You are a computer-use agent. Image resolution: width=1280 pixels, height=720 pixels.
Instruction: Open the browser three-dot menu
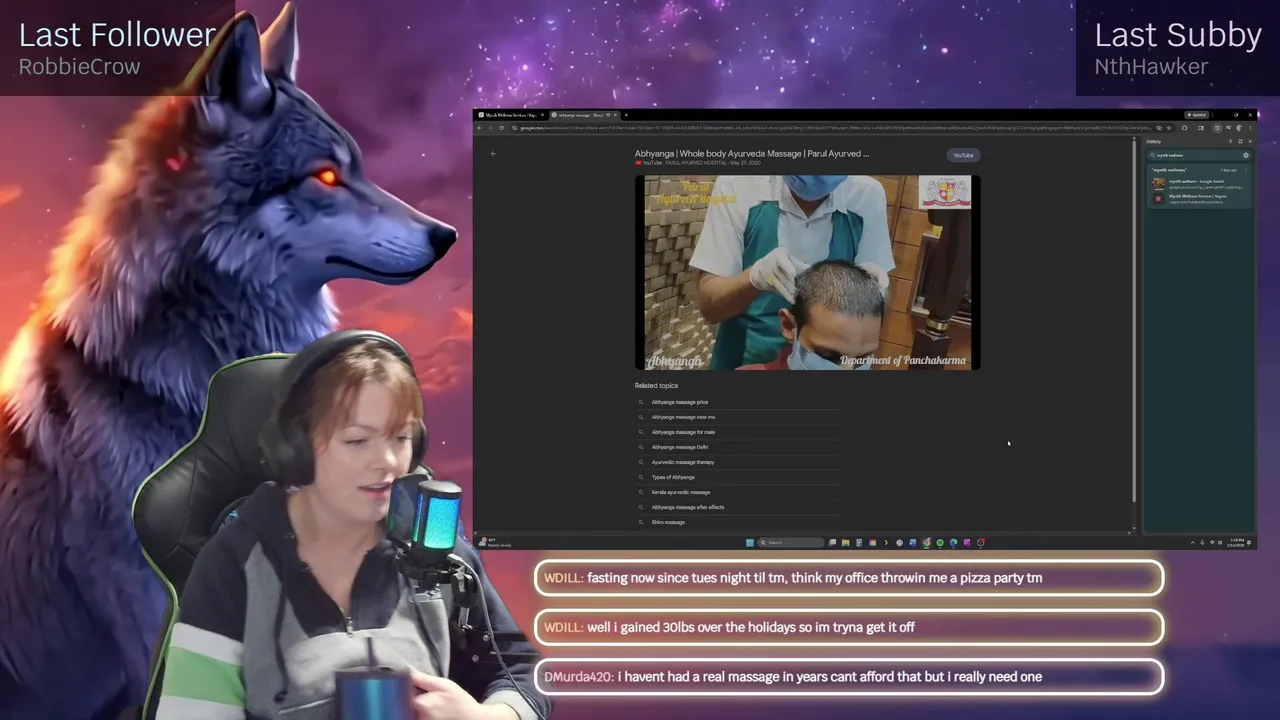(1250, 128)
